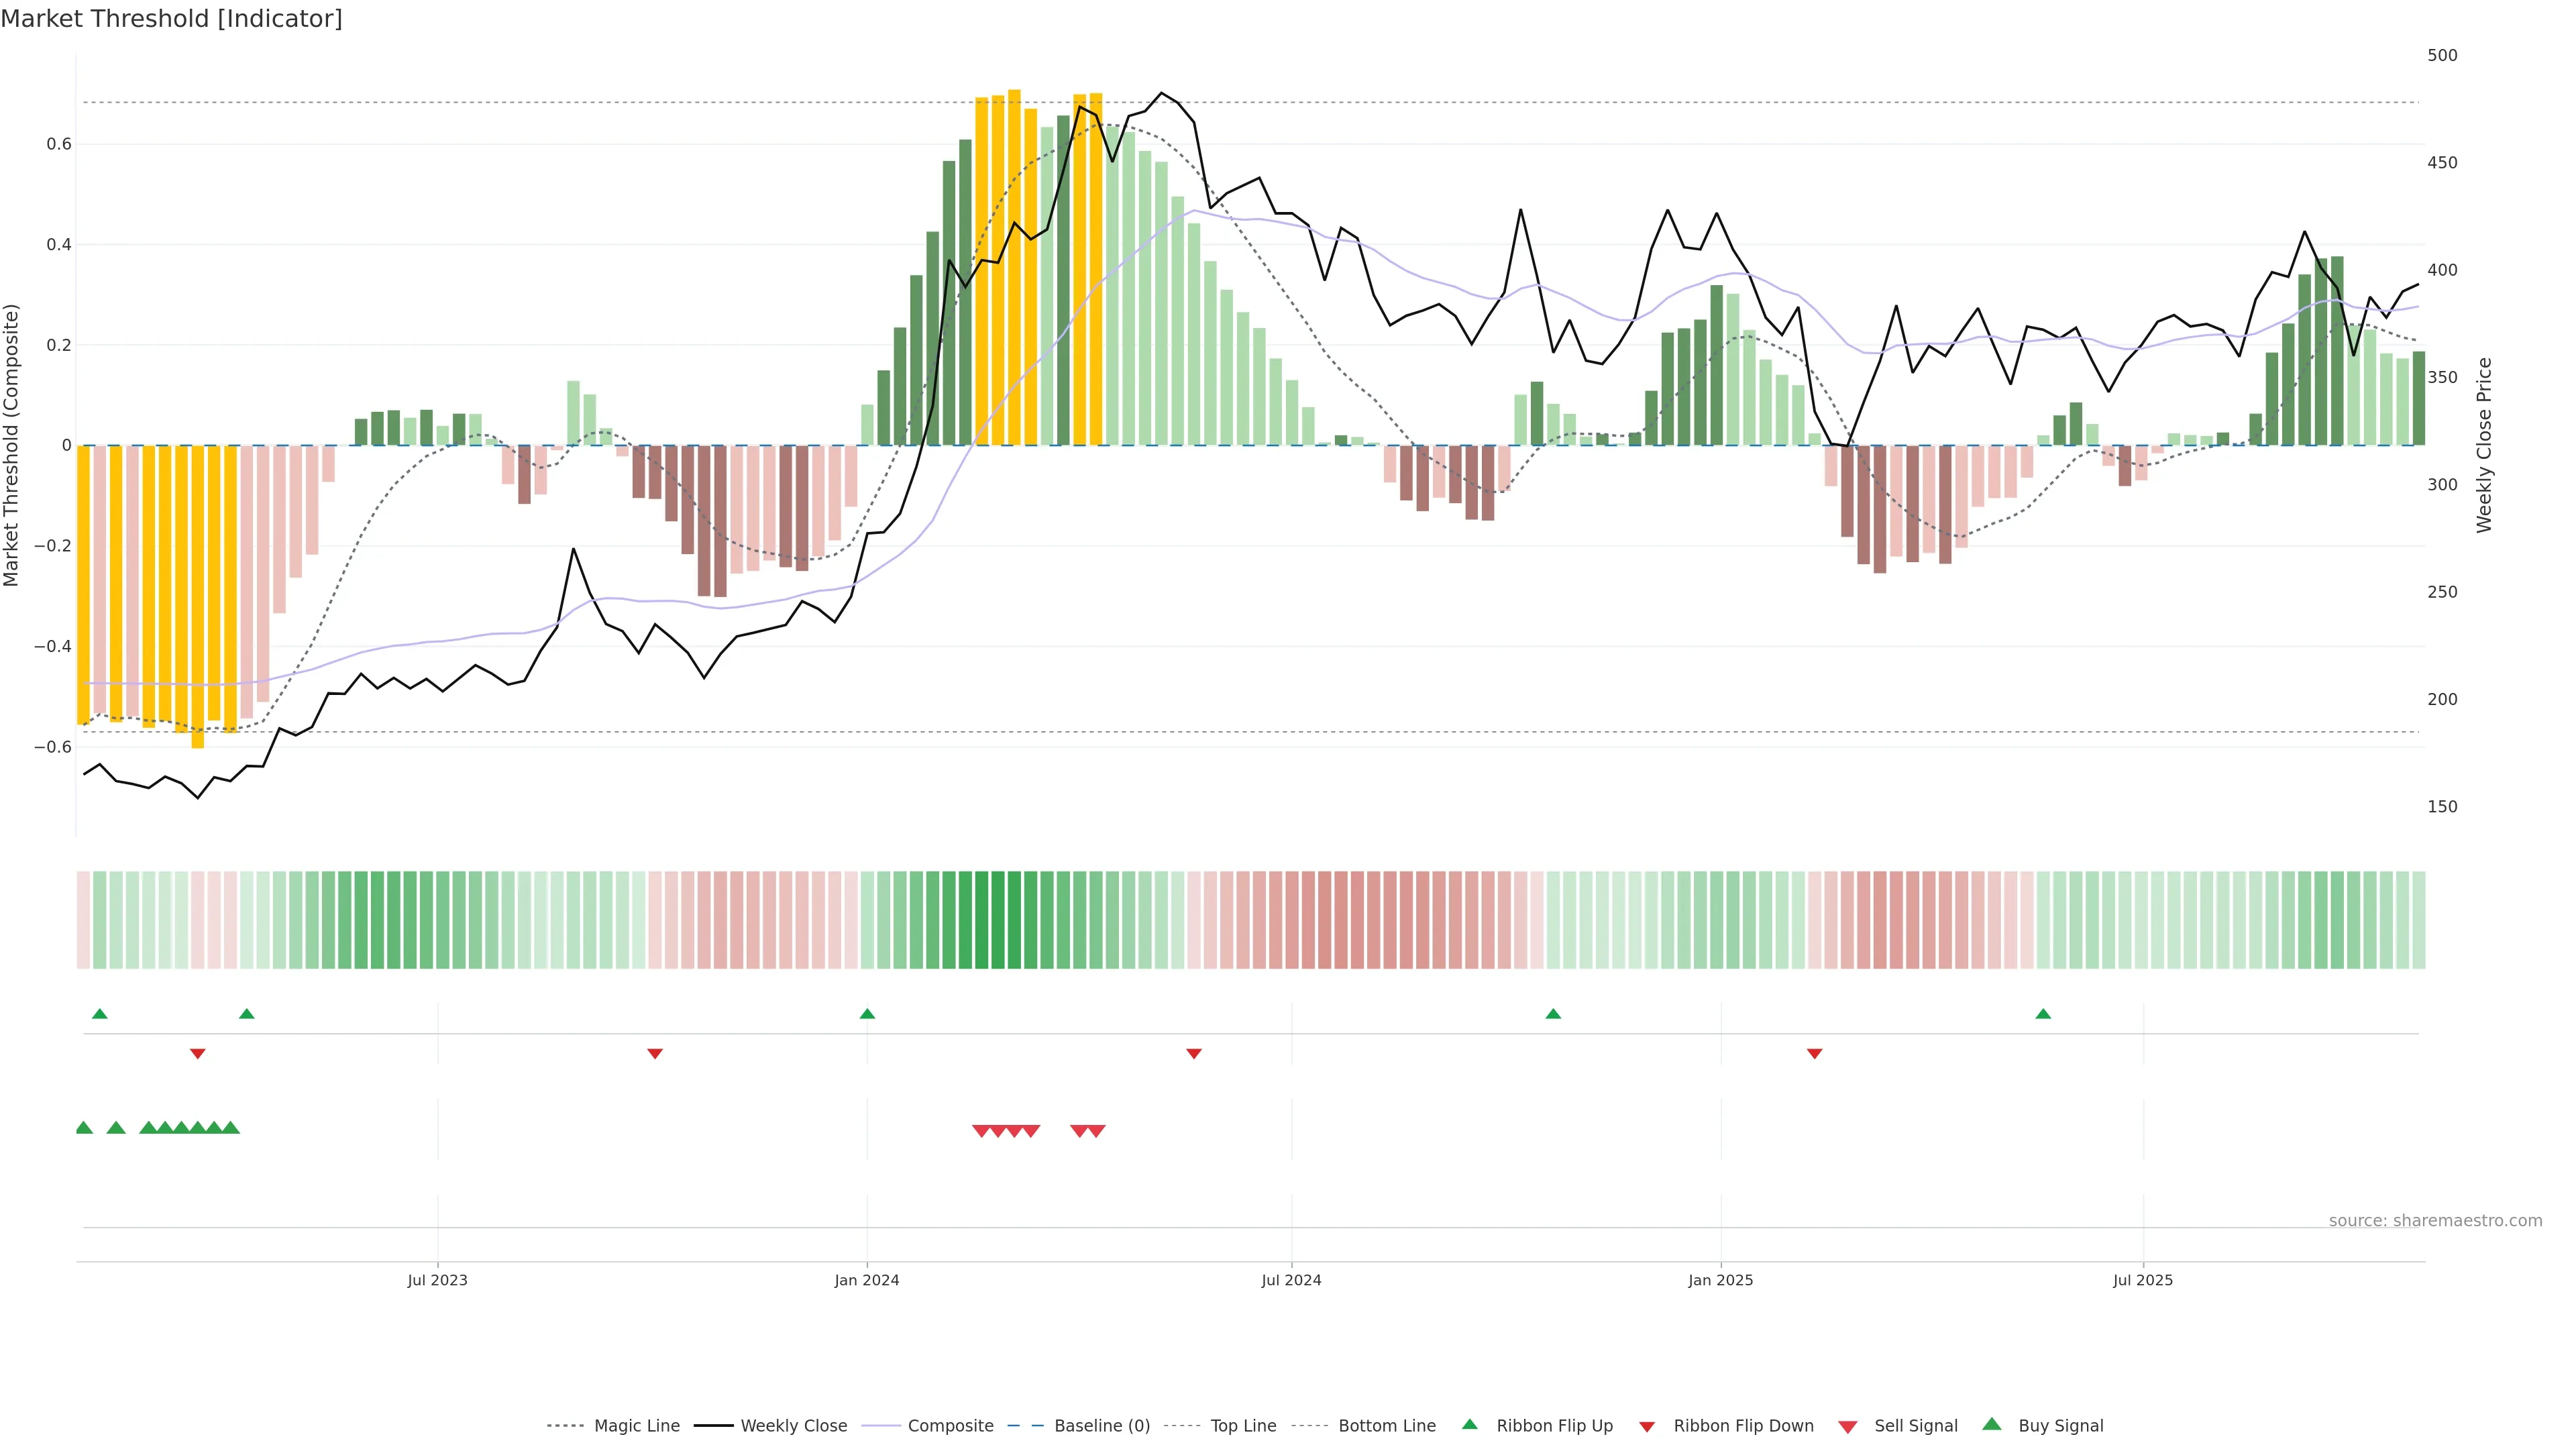Click the green flip up marker before Jul 2025
The image size is (2576, 1449).
click(2043, 1014)
